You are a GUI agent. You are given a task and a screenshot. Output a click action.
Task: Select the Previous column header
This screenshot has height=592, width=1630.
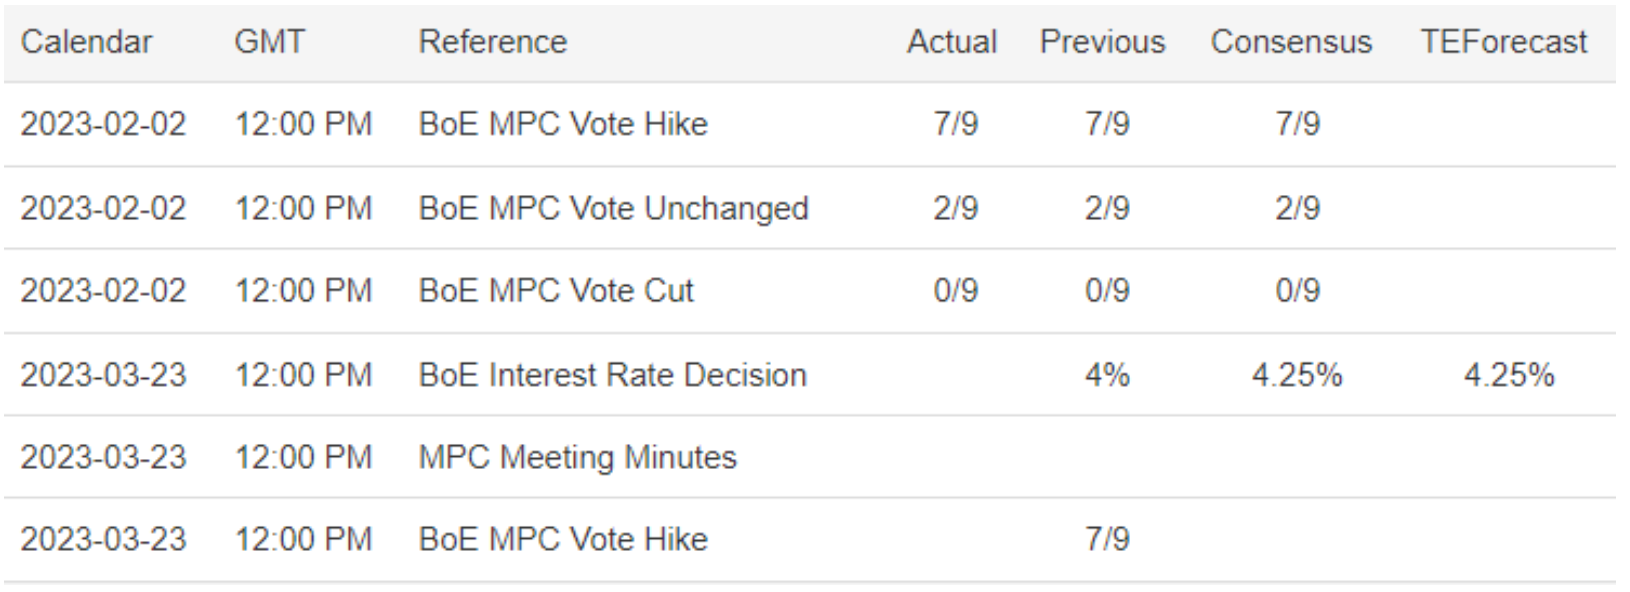point(1102,42)
